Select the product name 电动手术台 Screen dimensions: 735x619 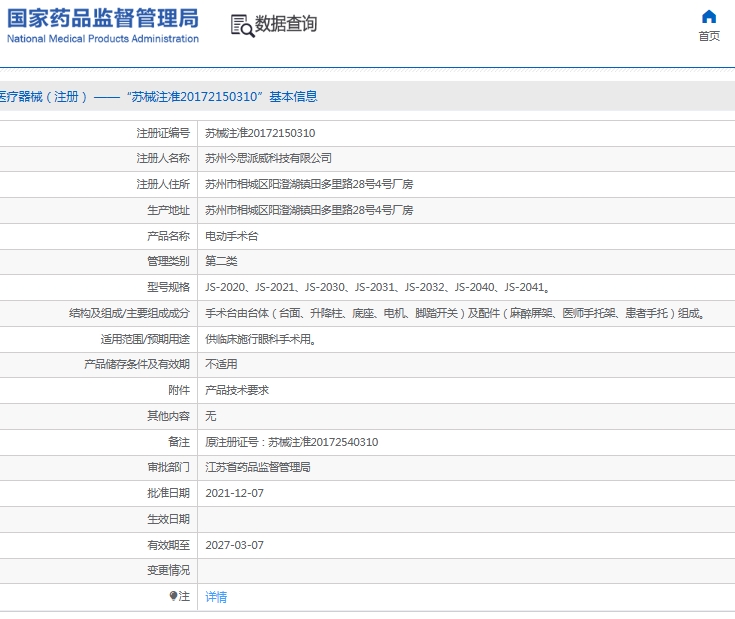232,236
